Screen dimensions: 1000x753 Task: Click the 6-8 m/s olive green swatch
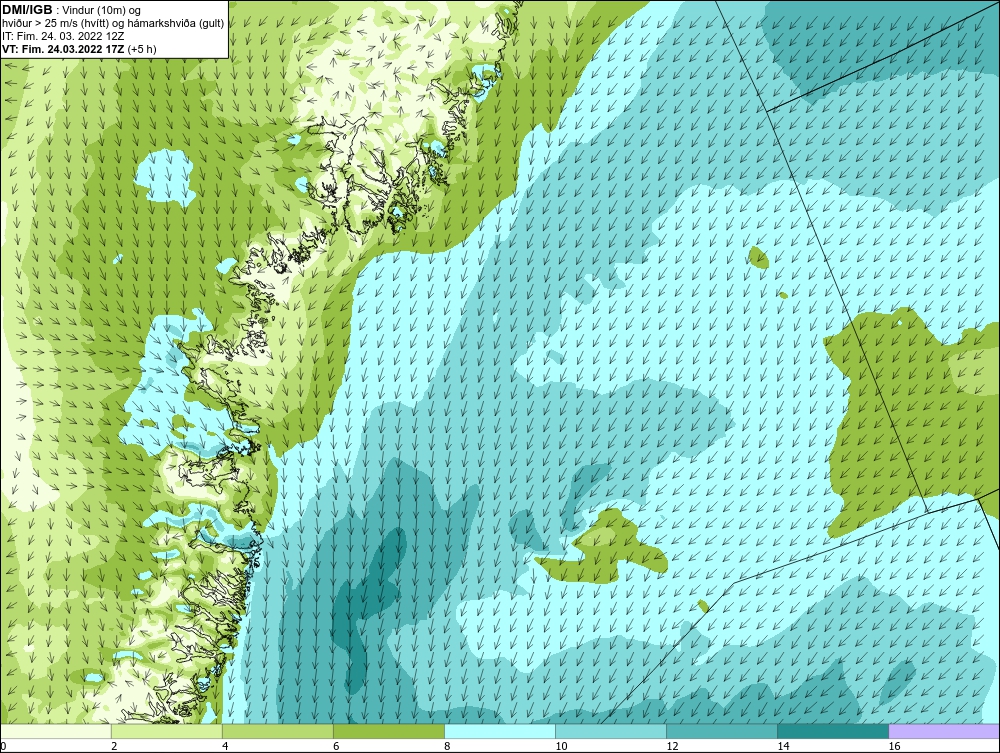click(x=388, y=731)
